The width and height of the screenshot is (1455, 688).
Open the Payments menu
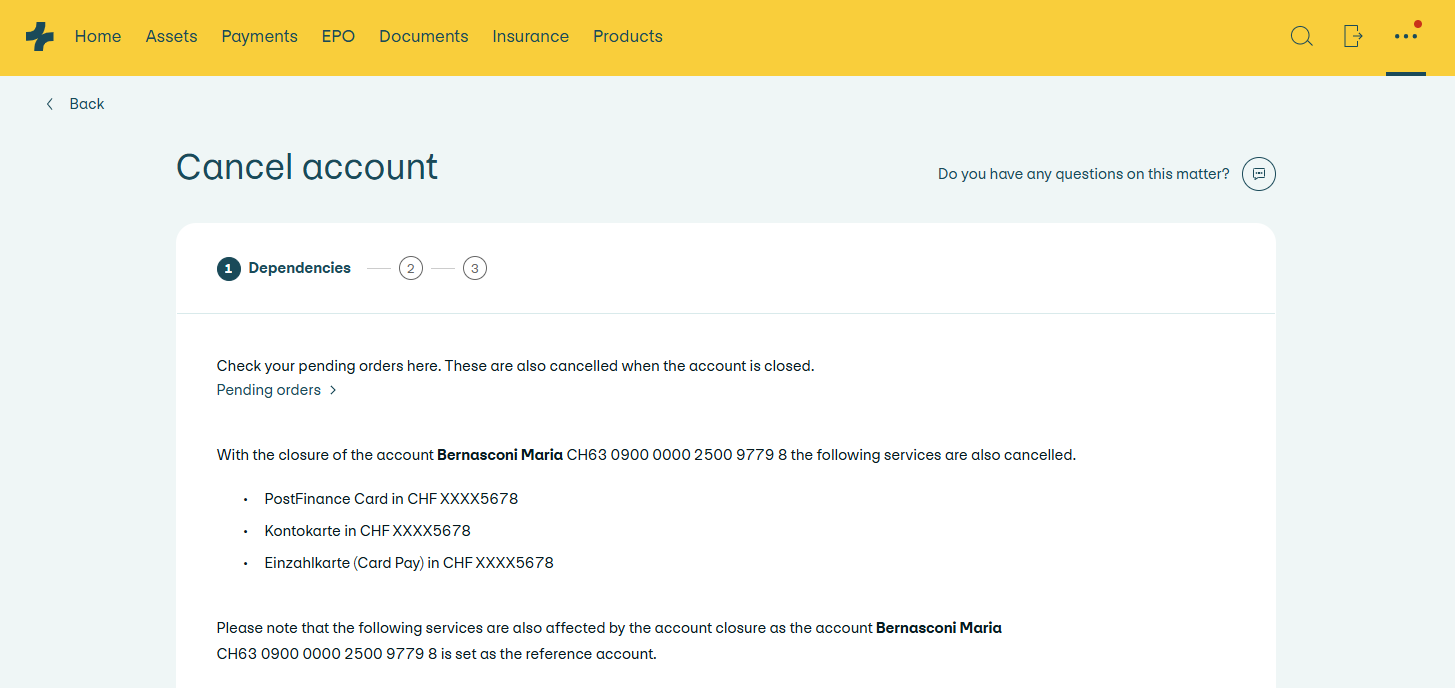(x=260, y=36)
